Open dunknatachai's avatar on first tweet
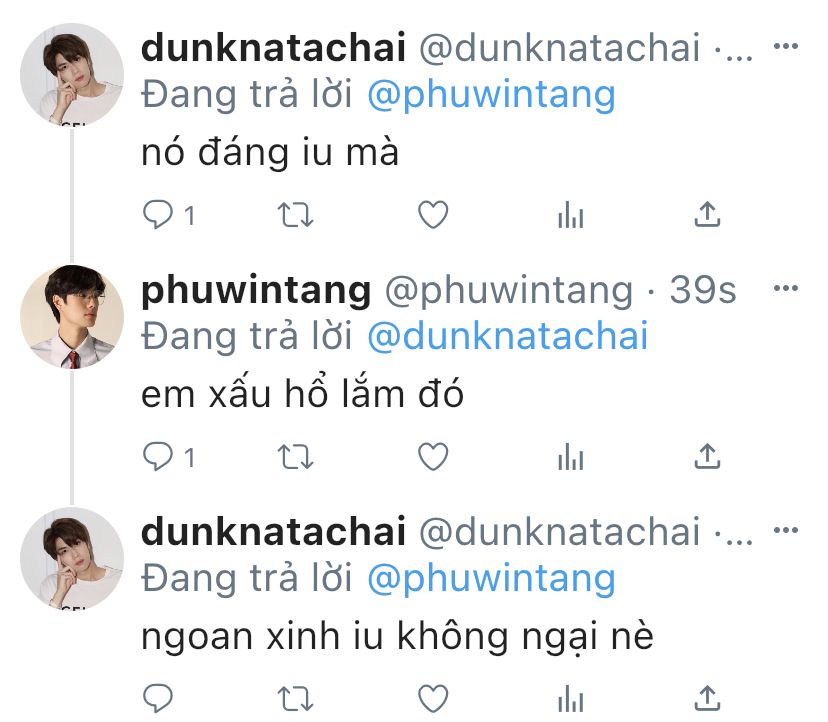Viewport: 828px width, 722px height. click(x=72, y=74)
